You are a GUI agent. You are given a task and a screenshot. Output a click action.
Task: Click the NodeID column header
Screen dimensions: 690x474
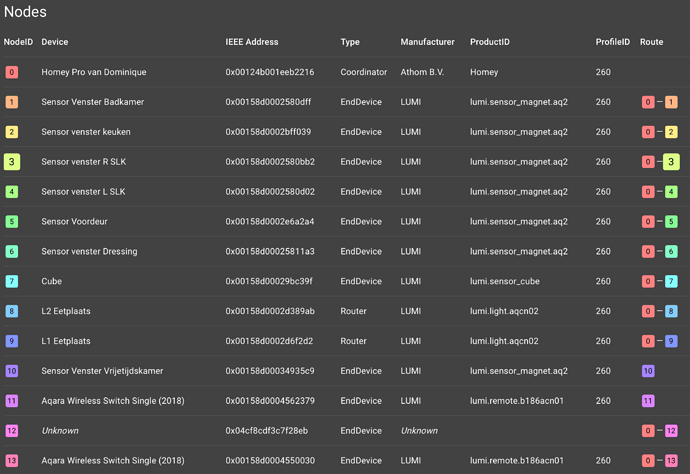(x=18, y=42)
